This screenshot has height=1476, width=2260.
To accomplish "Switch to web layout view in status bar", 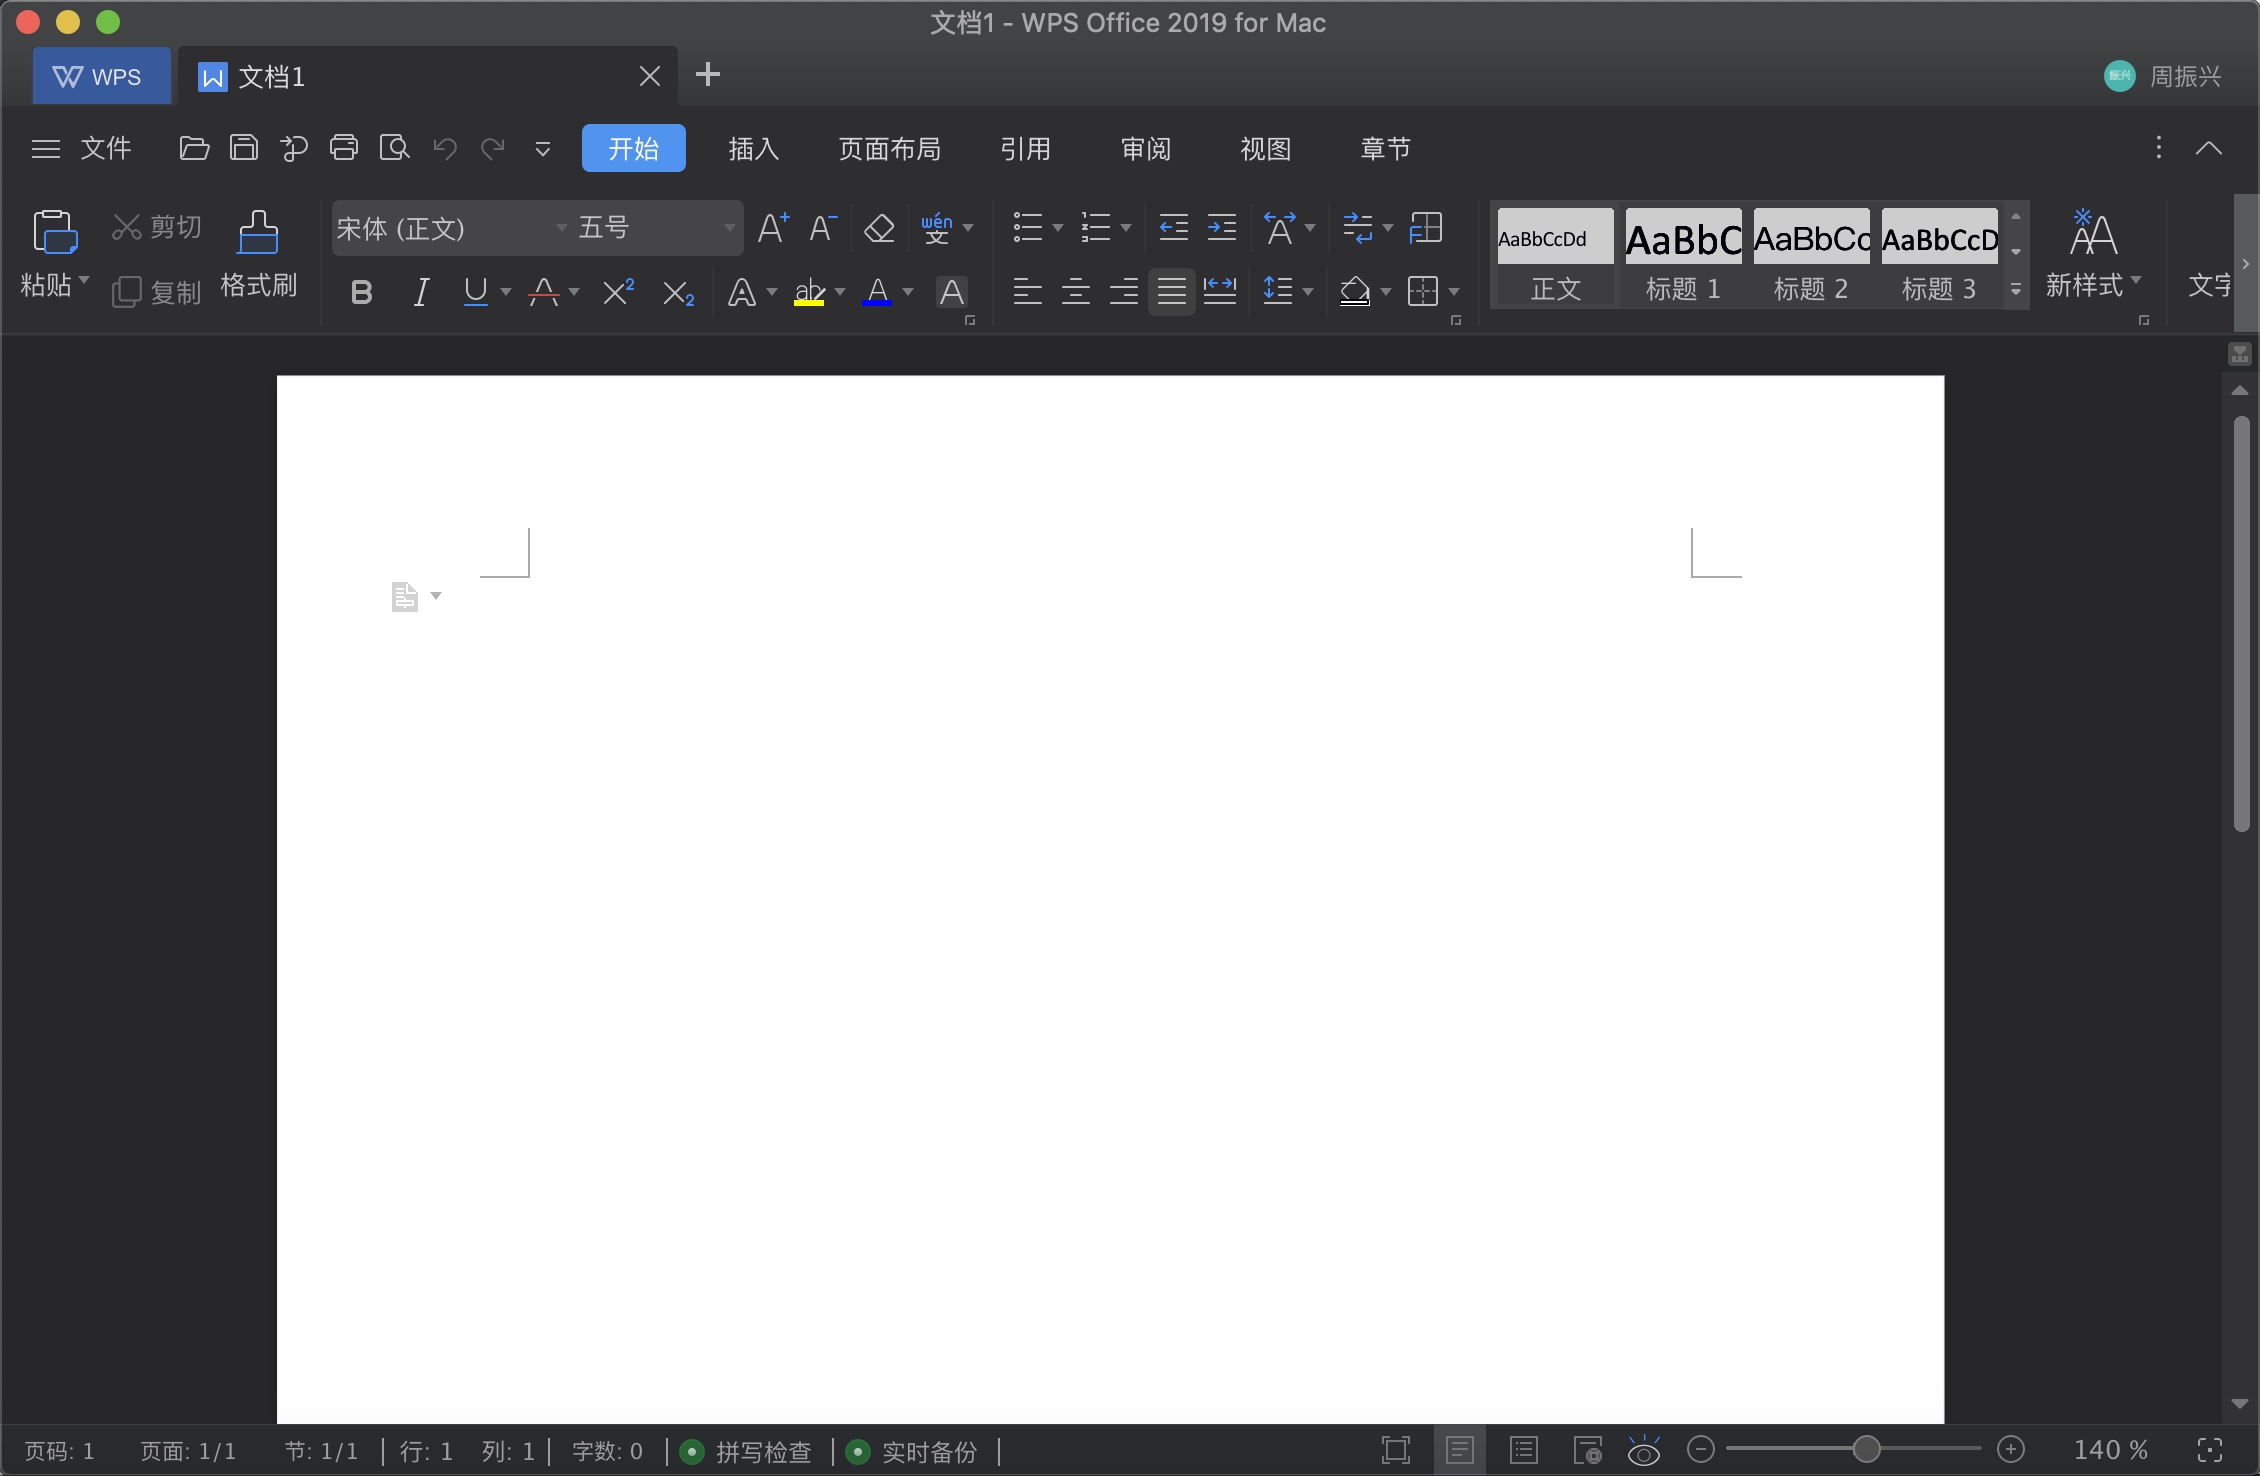I will 1588,1450.
